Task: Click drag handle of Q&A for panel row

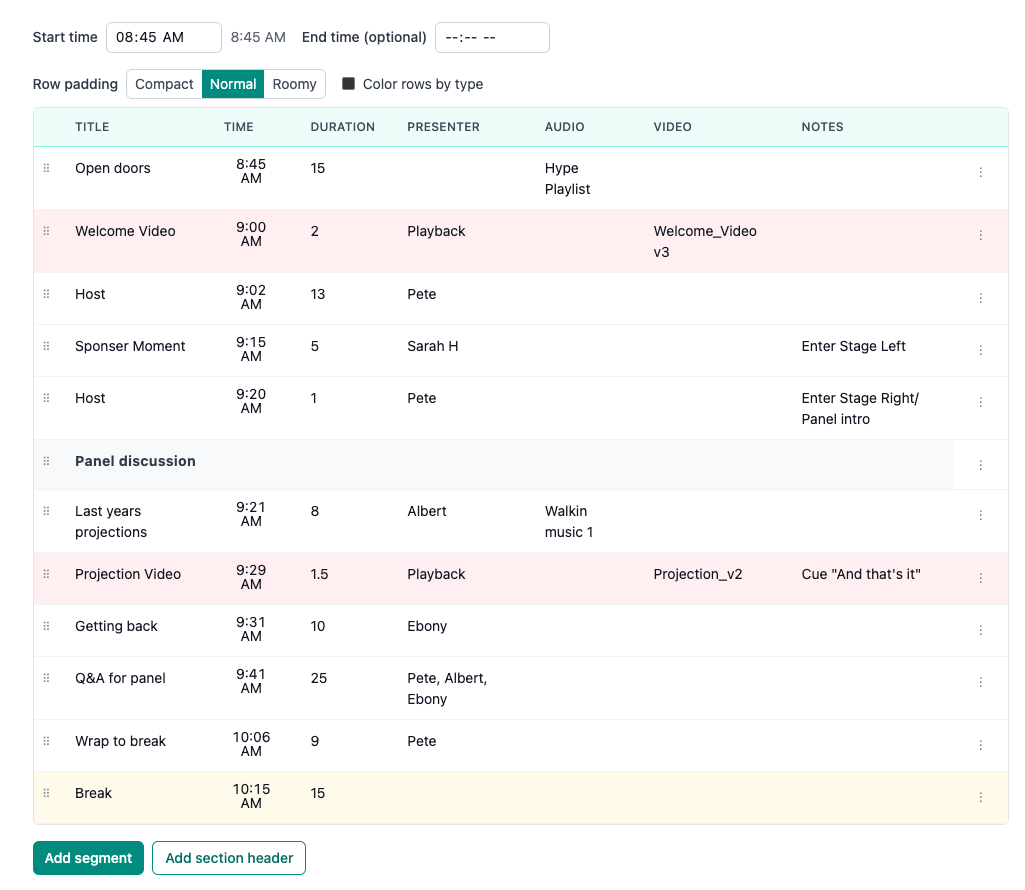Action: [x=46, y=678]
